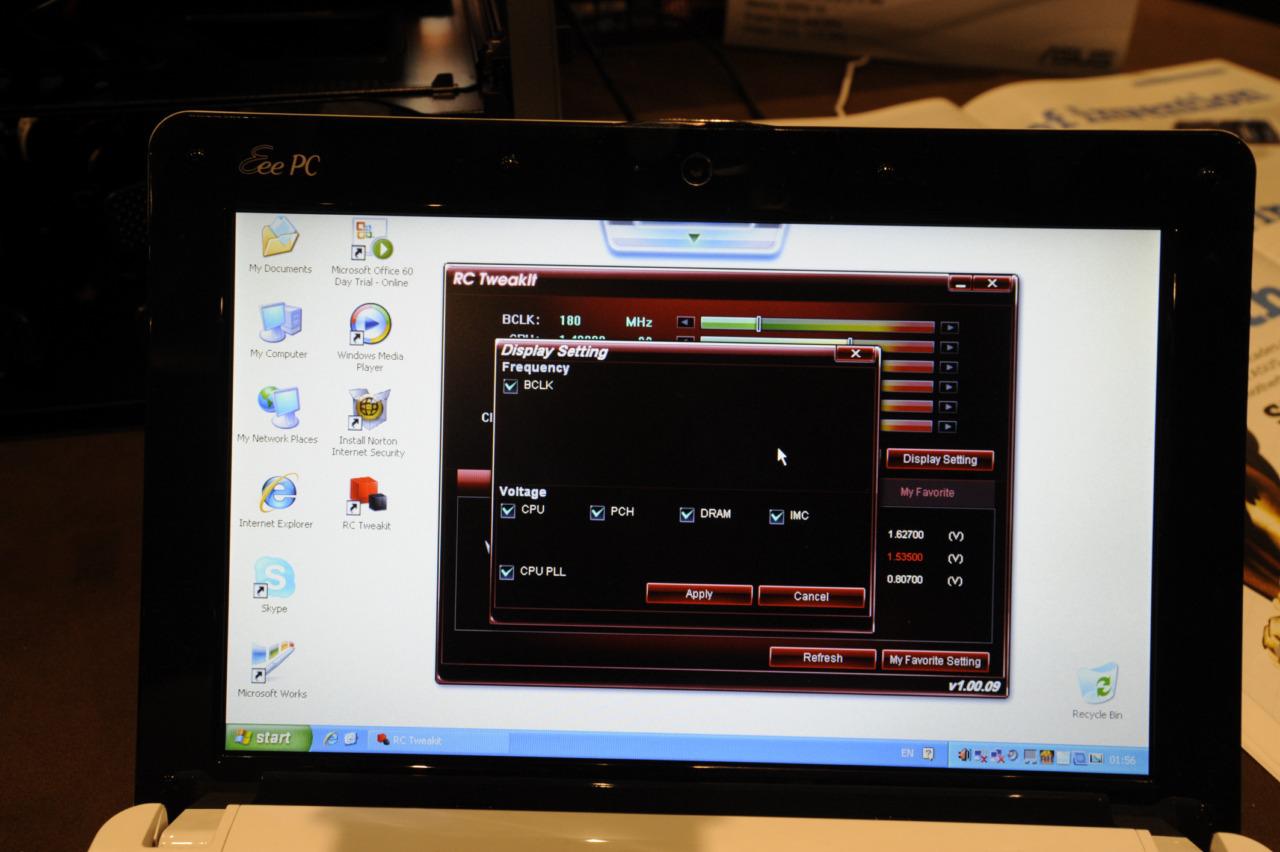Click the voltage reading 0.80700
Viewport: 1280px width, 852px height.
click(x=905, y=579)
